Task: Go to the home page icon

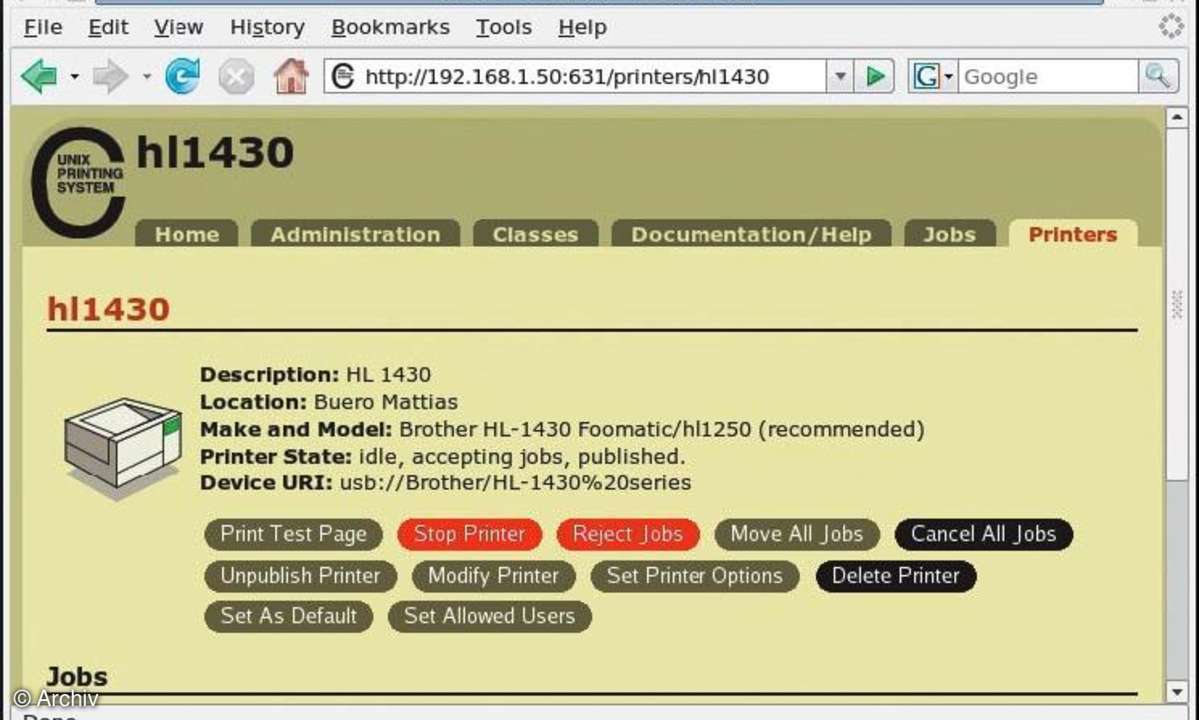Action: (x=291, y=76)
